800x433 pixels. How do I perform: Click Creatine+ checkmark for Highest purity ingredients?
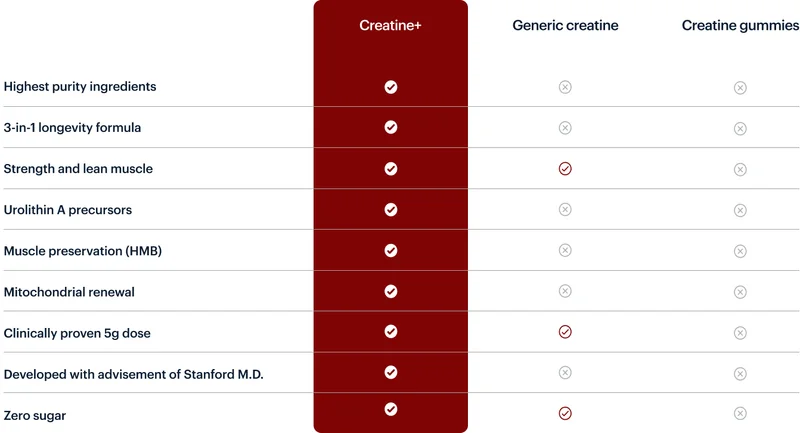(x=391, y=87)
